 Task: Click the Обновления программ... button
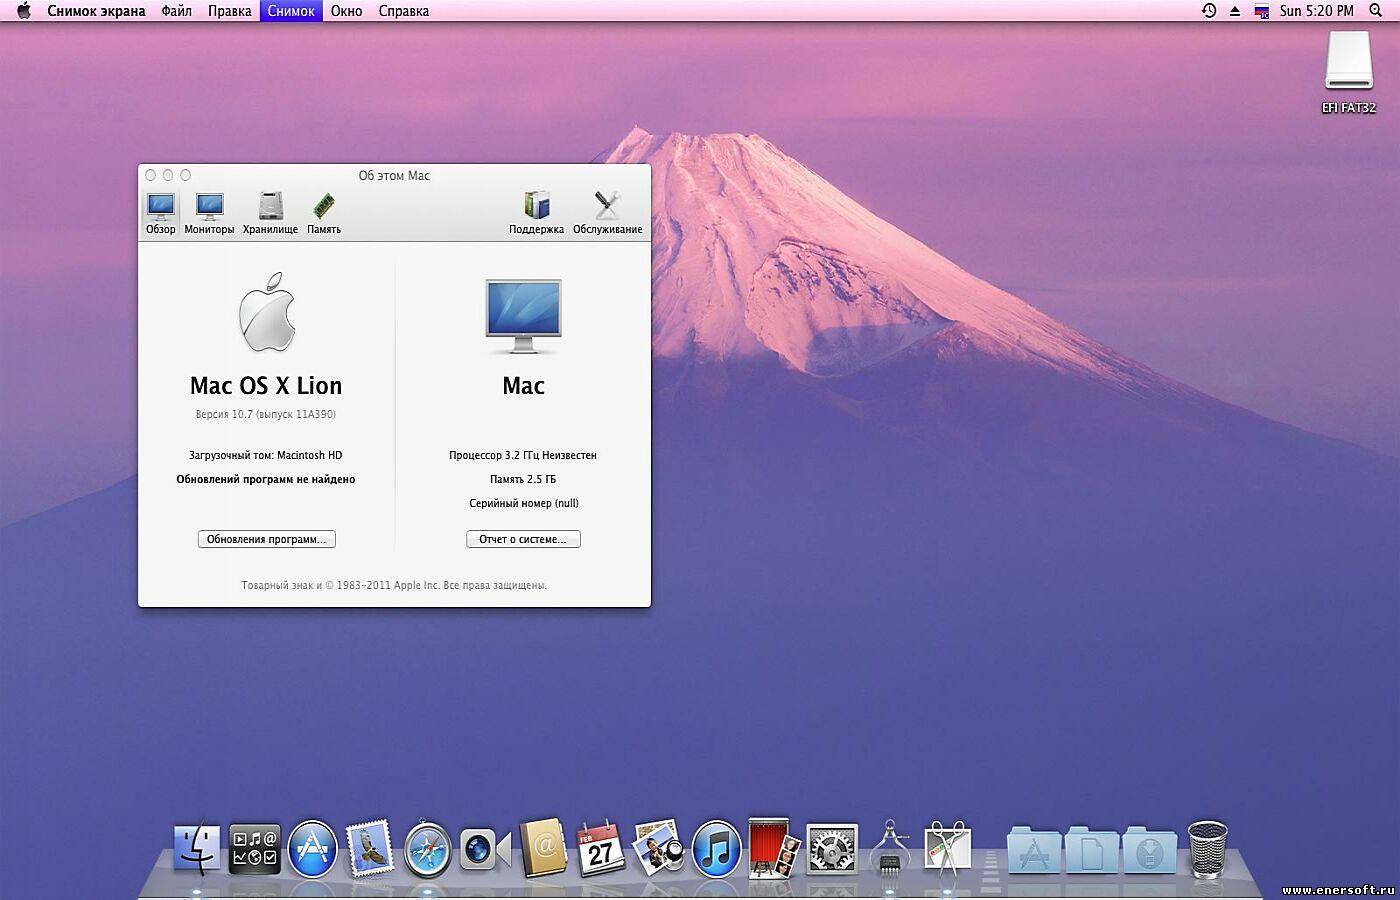(267, 539)
